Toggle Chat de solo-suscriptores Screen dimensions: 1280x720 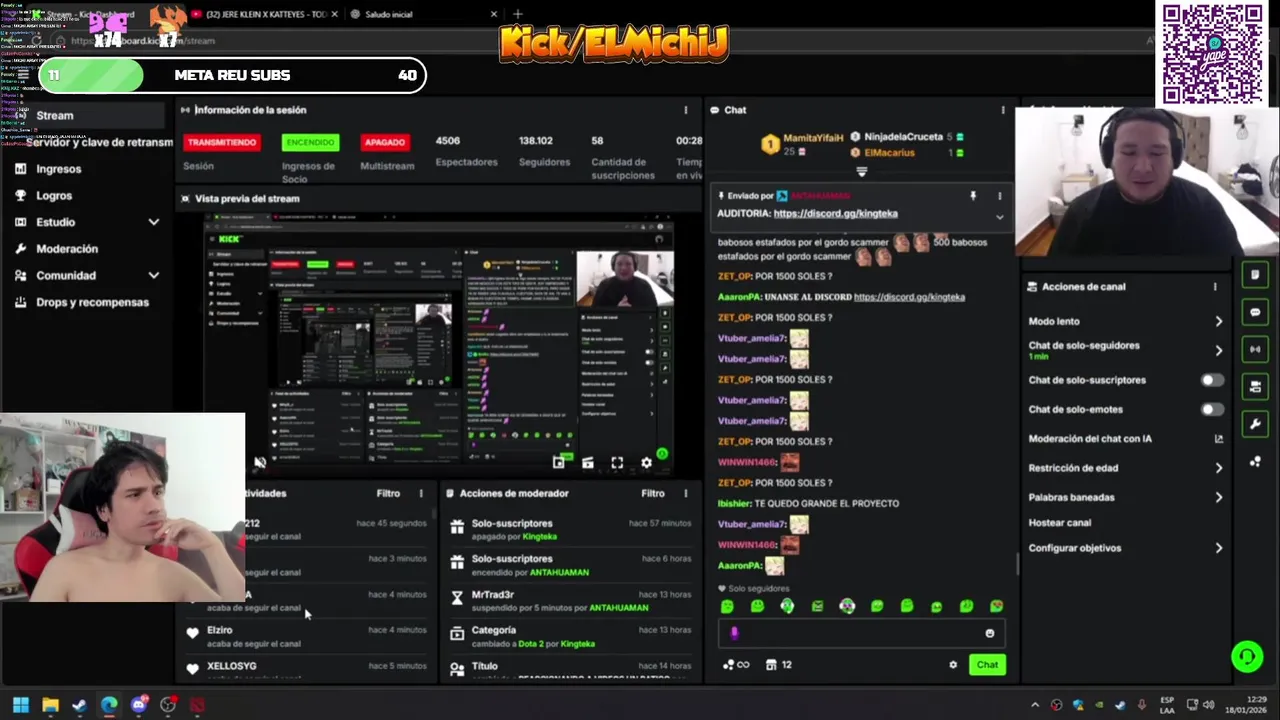point(1211,380)
